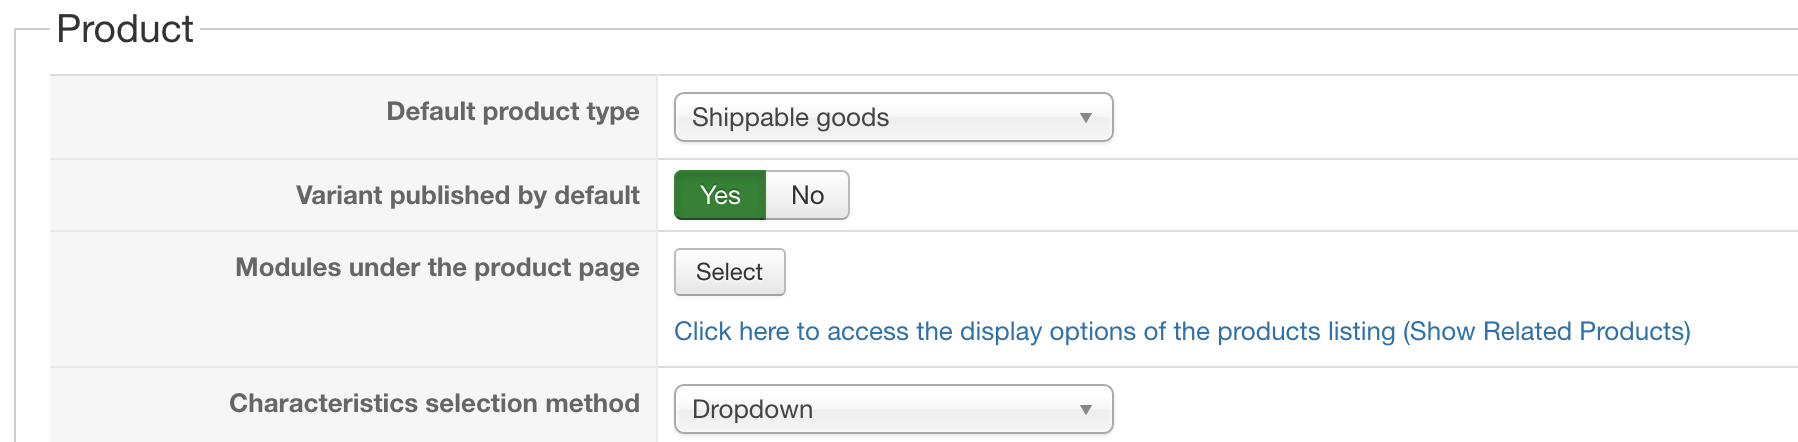Click the Shippable goods text in the selector
Viewport: 1798px width, 442px height.
pyautogui.click(x=790, y=118)
